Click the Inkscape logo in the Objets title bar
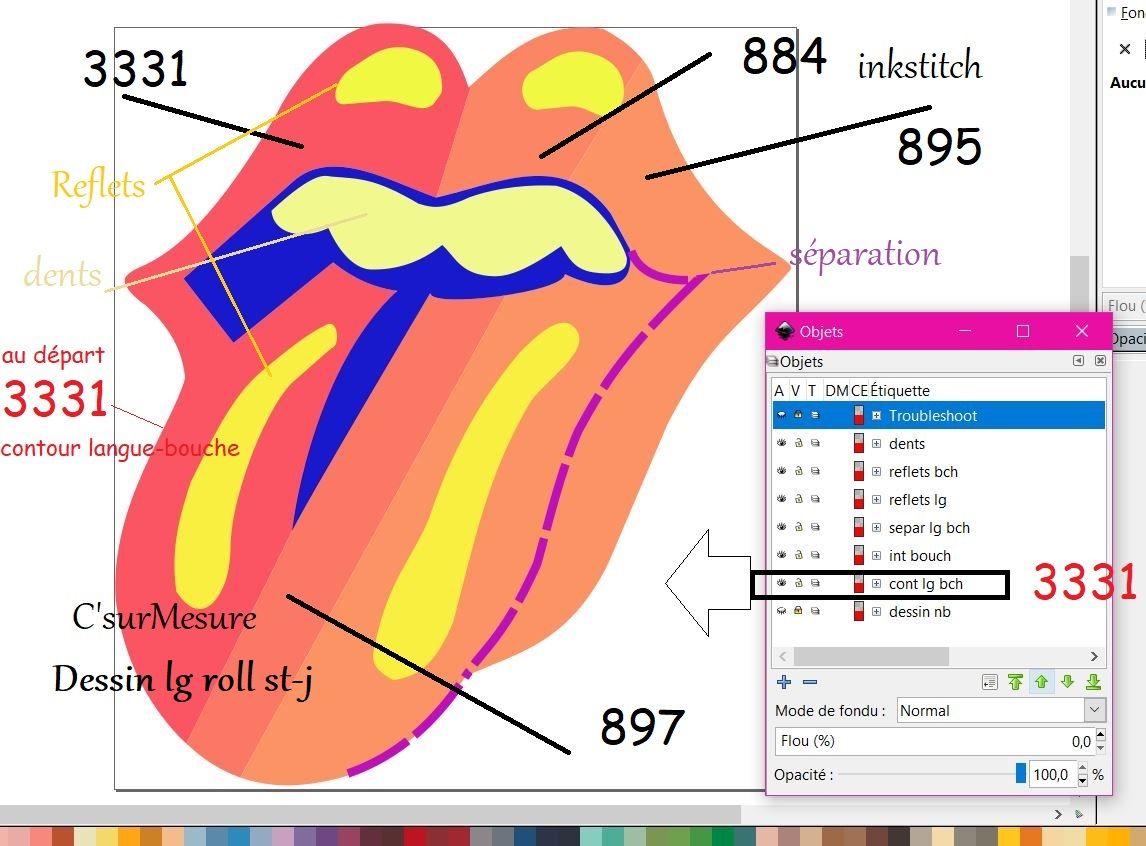1146x846 pixels. [x=785, y=331]
